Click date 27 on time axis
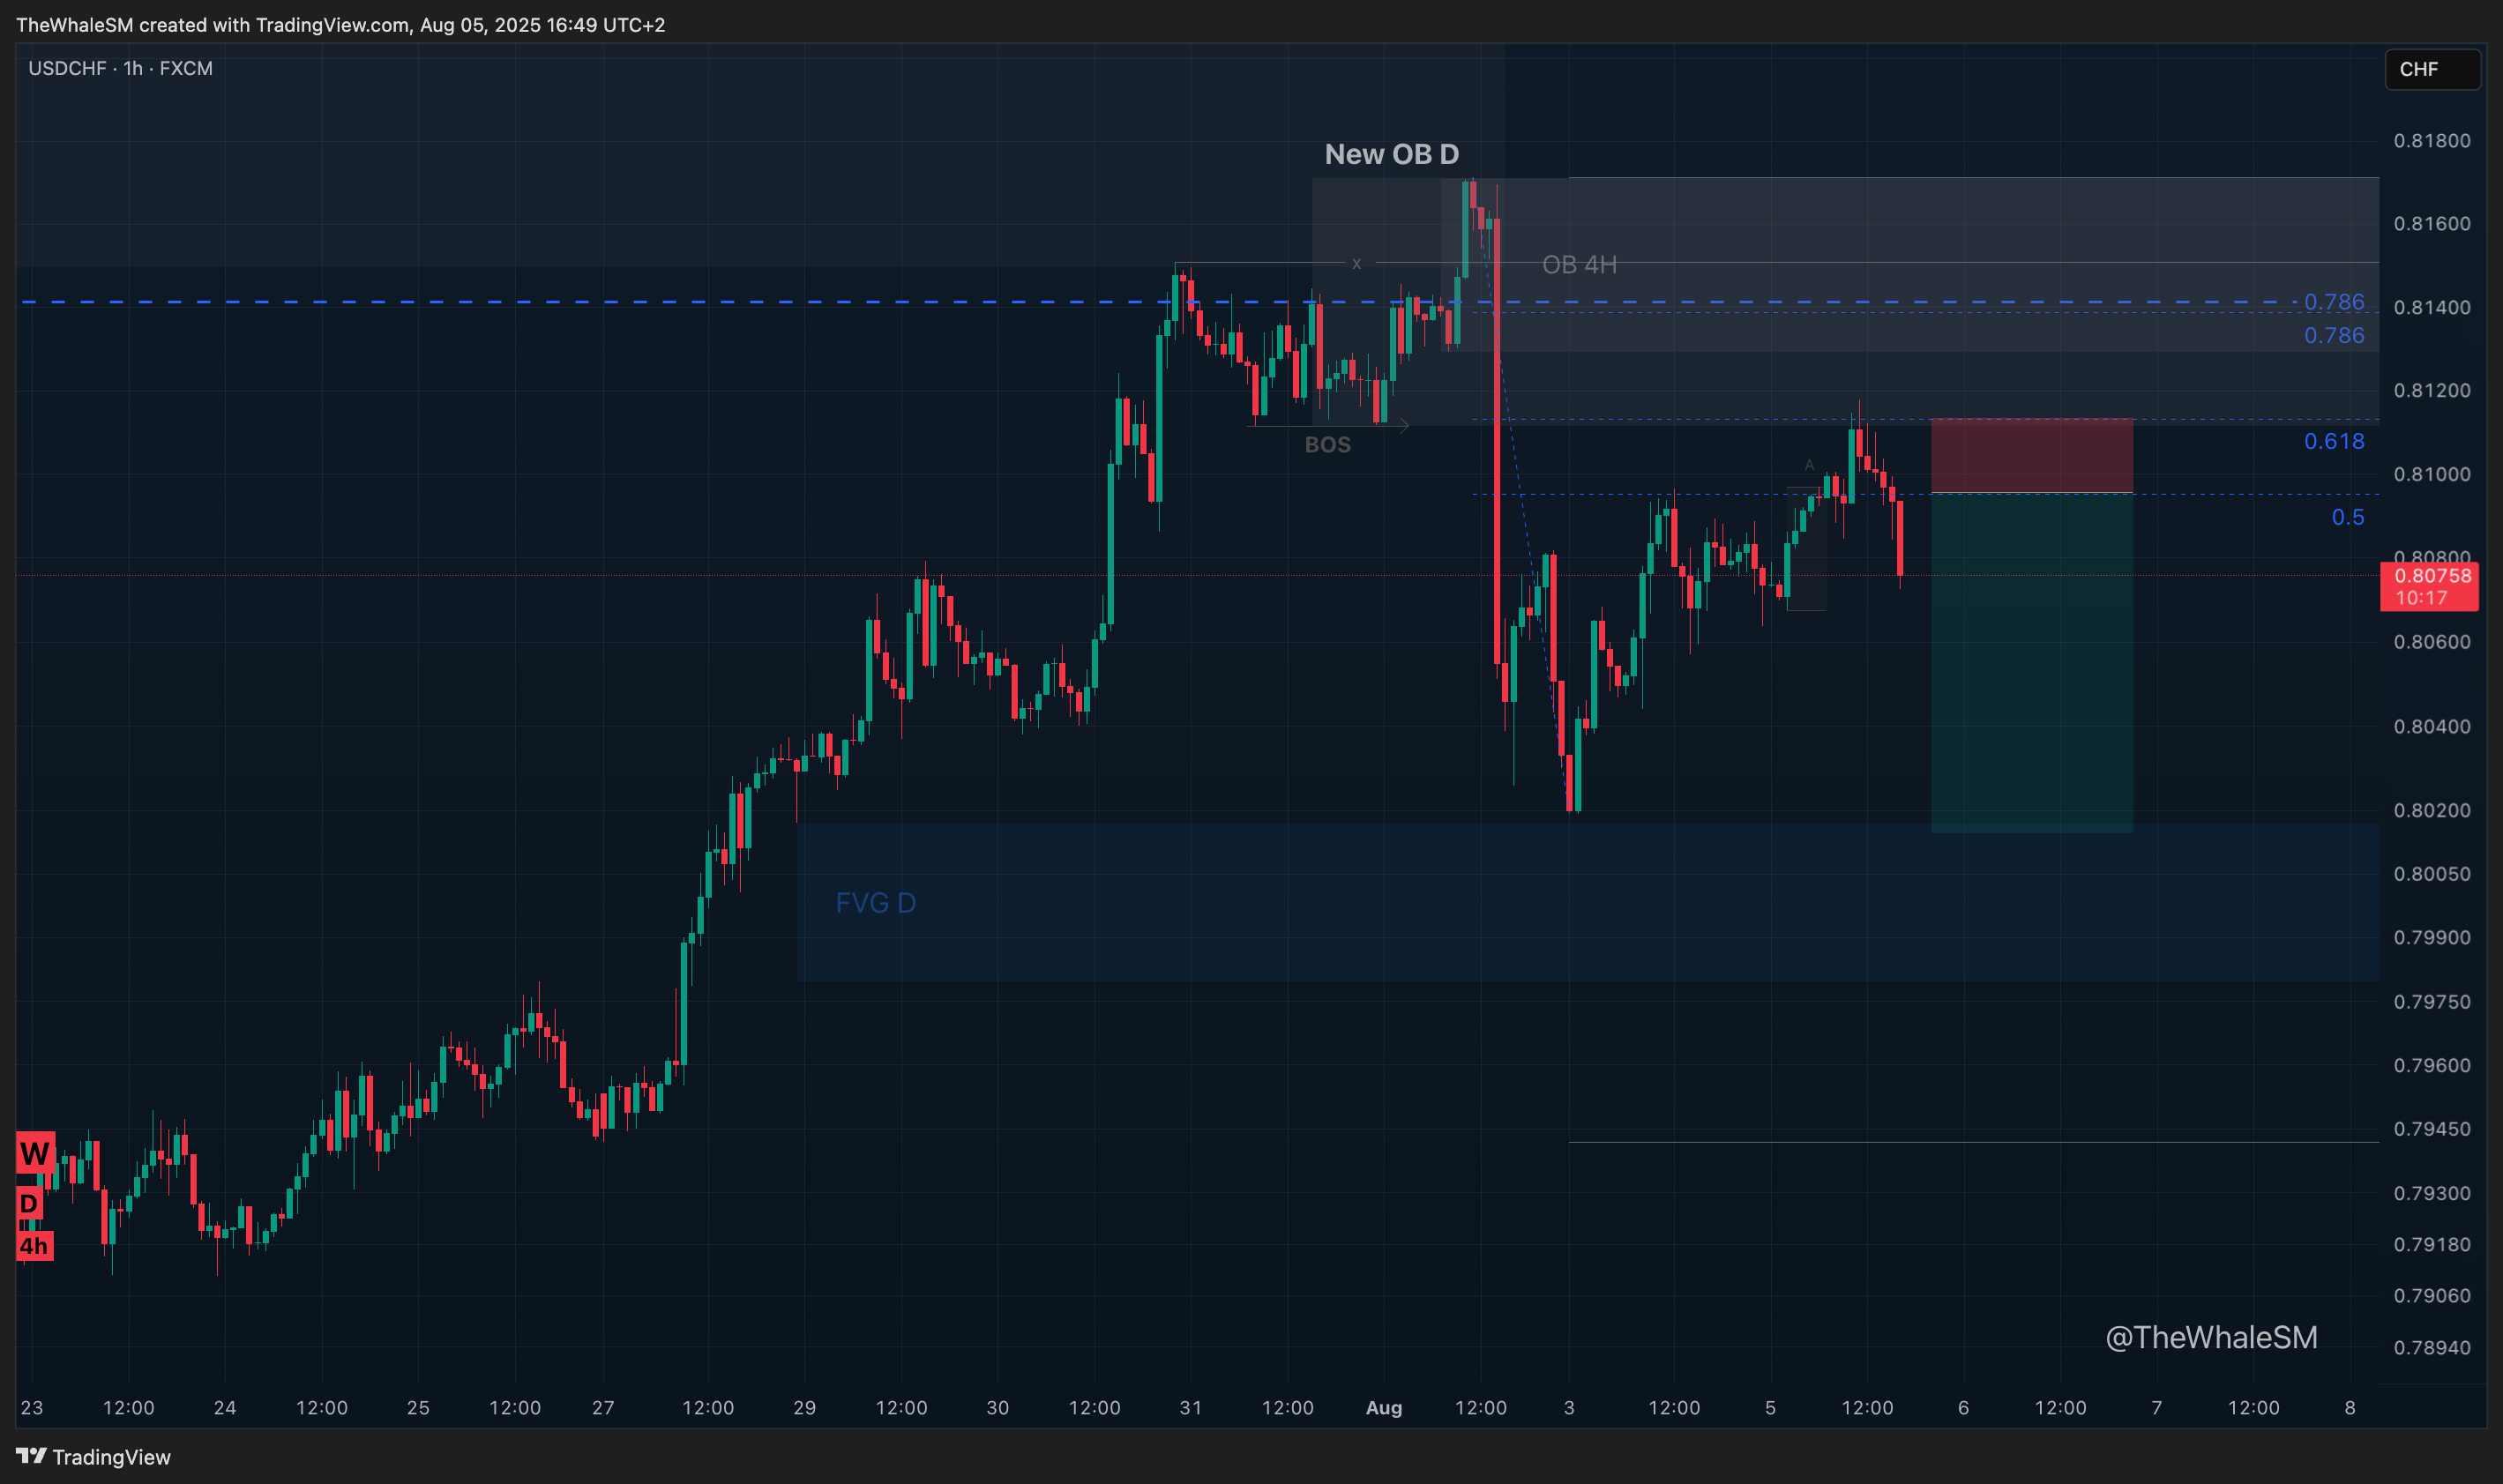The height and width of the screenshot is (1484, 2503). [603, 1407]
